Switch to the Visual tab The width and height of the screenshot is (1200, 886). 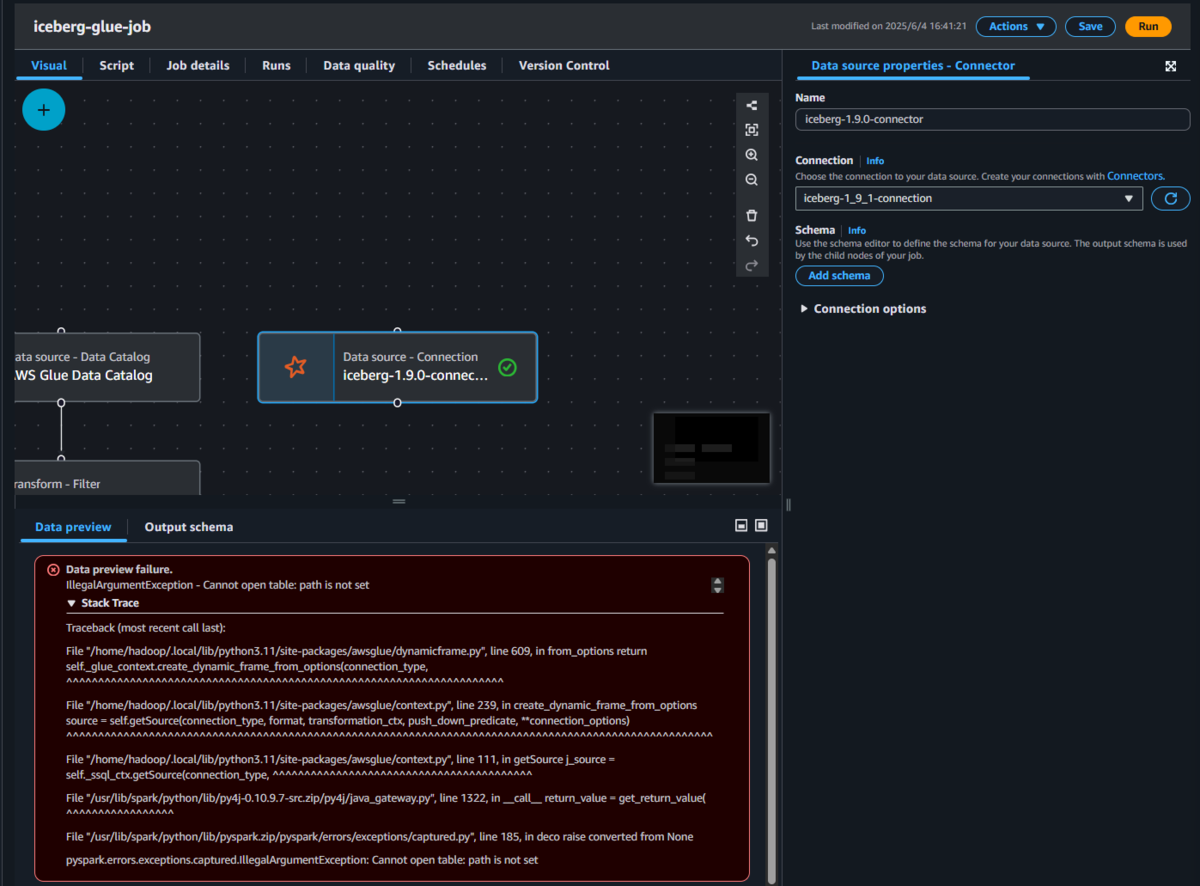pos(49,65)
